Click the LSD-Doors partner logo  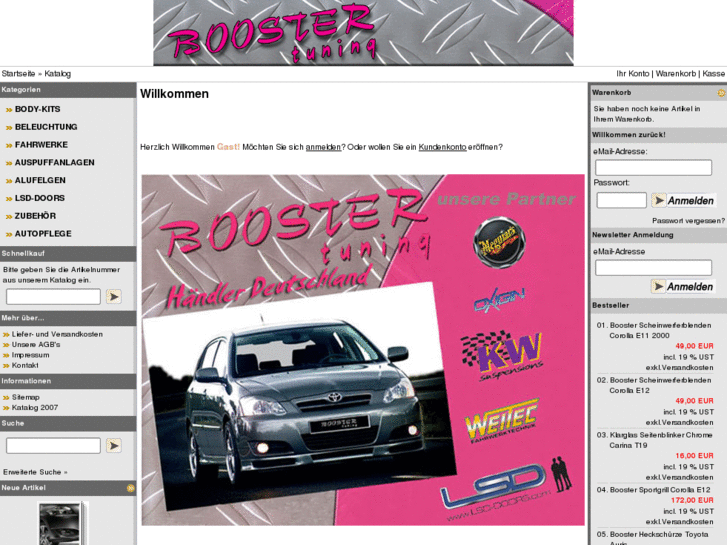click(x=506, y=489)
